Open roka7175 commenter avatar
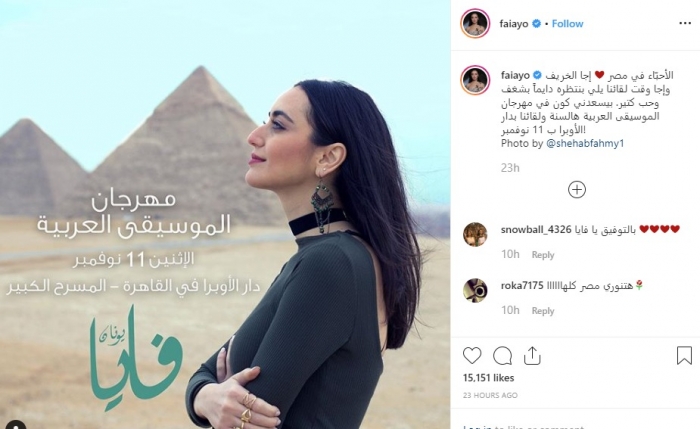 tap(475, 290)
